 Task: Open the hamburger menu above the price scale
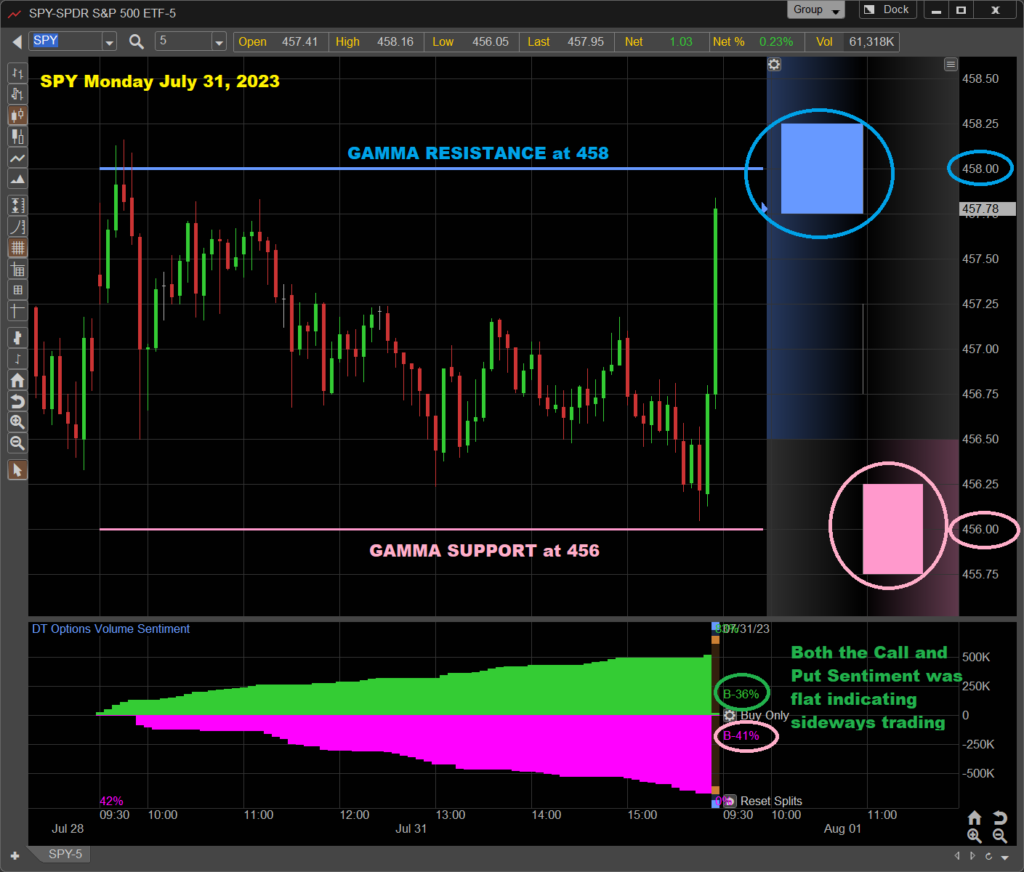[x=950, y=63]
